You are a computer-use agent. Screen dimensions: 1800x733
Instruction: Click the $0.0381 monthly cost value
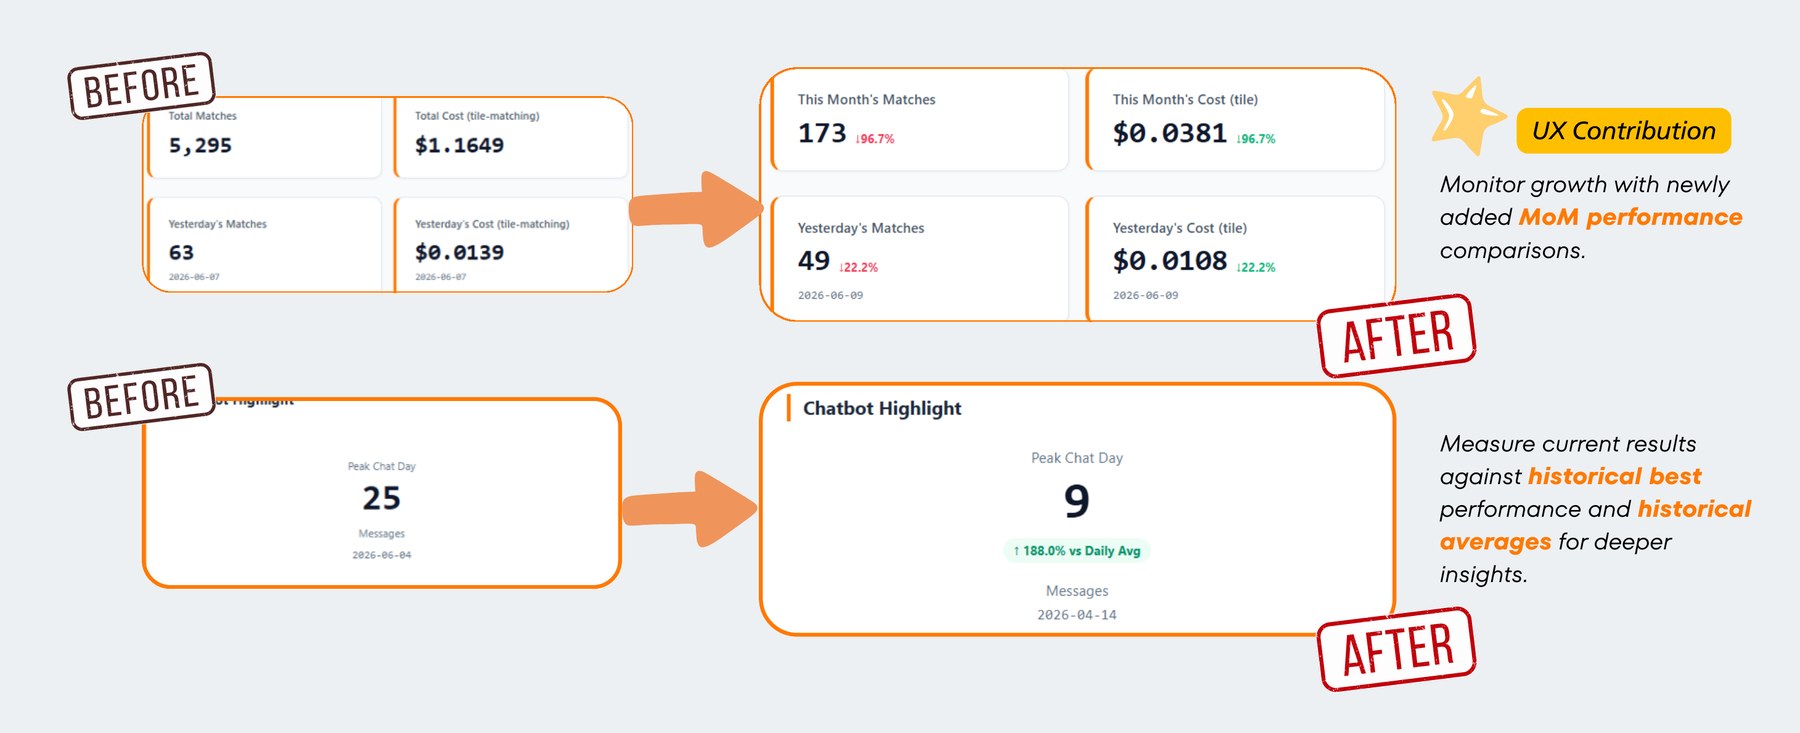coord(1170,133)
